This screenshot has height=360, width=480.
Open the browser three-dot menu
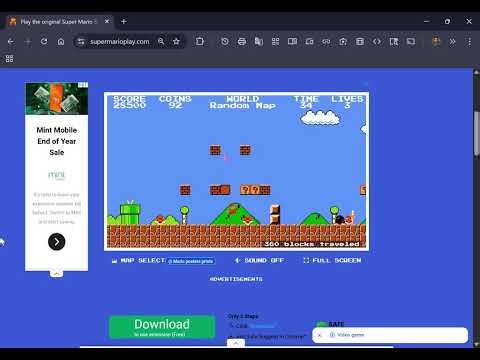click(469, 42)
